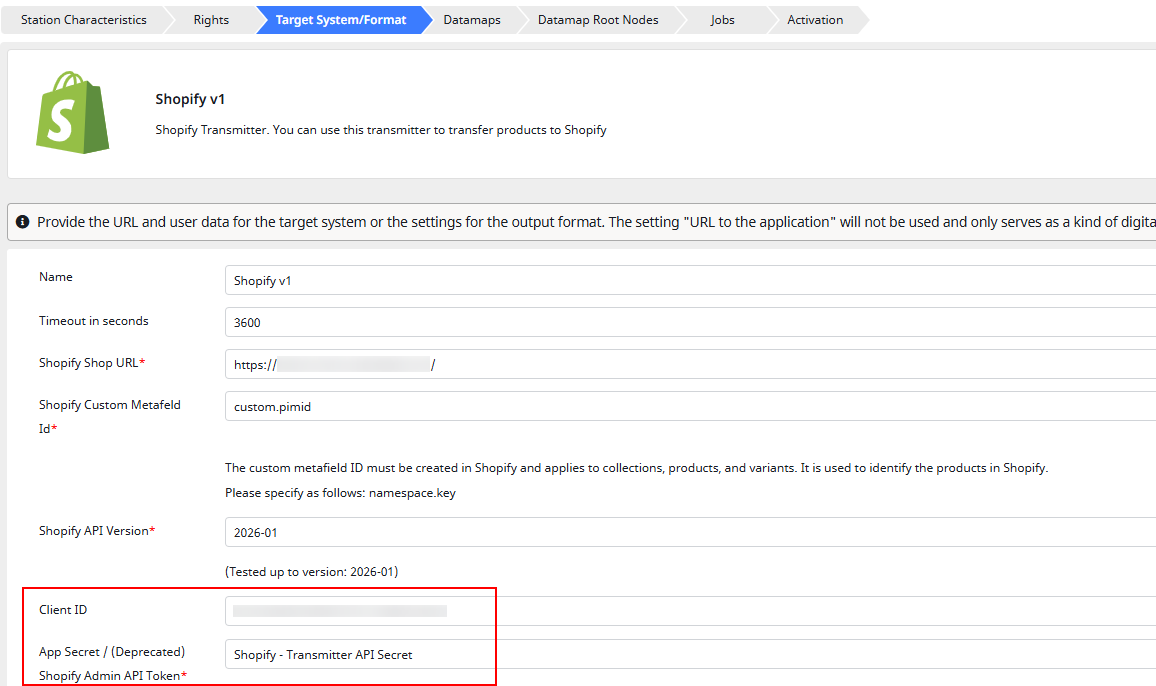Click the Shopify v1 transmitter title
This screenshot has height=686, width=1156.
click(190, 99)
